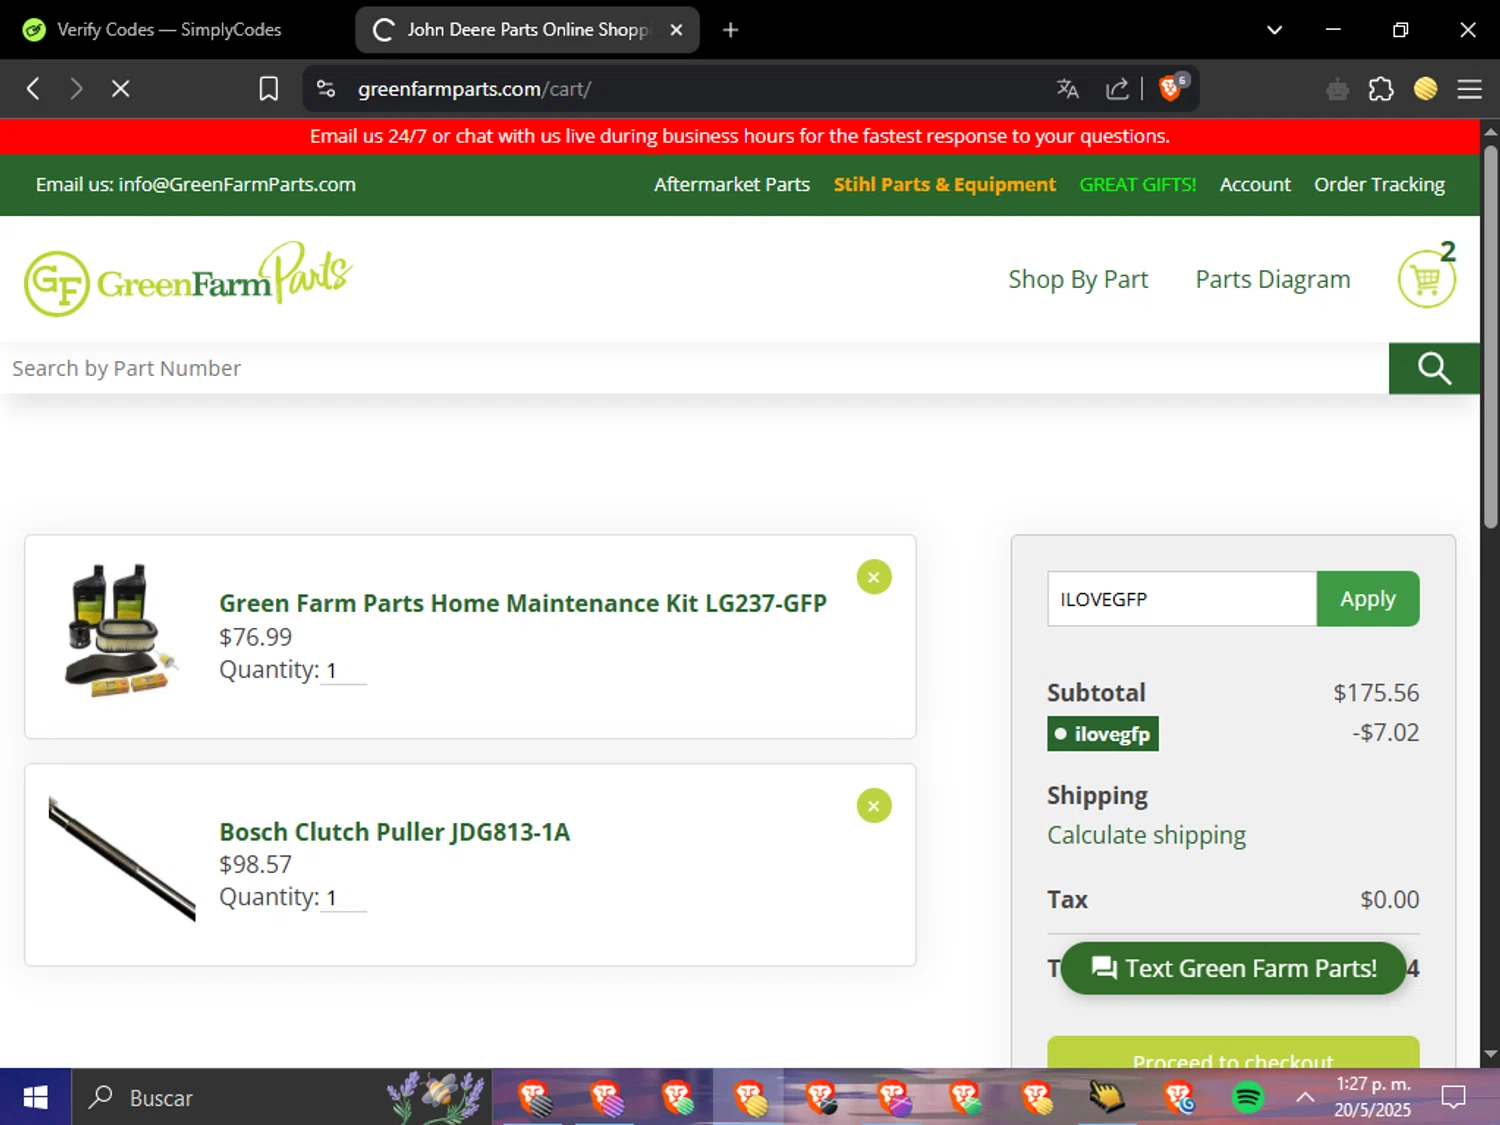The height and width of the screenshot is (1125, 1500).
Task: Open the Bosch Clutch Puller JDG813-1A link
Action: pos(394,832)
